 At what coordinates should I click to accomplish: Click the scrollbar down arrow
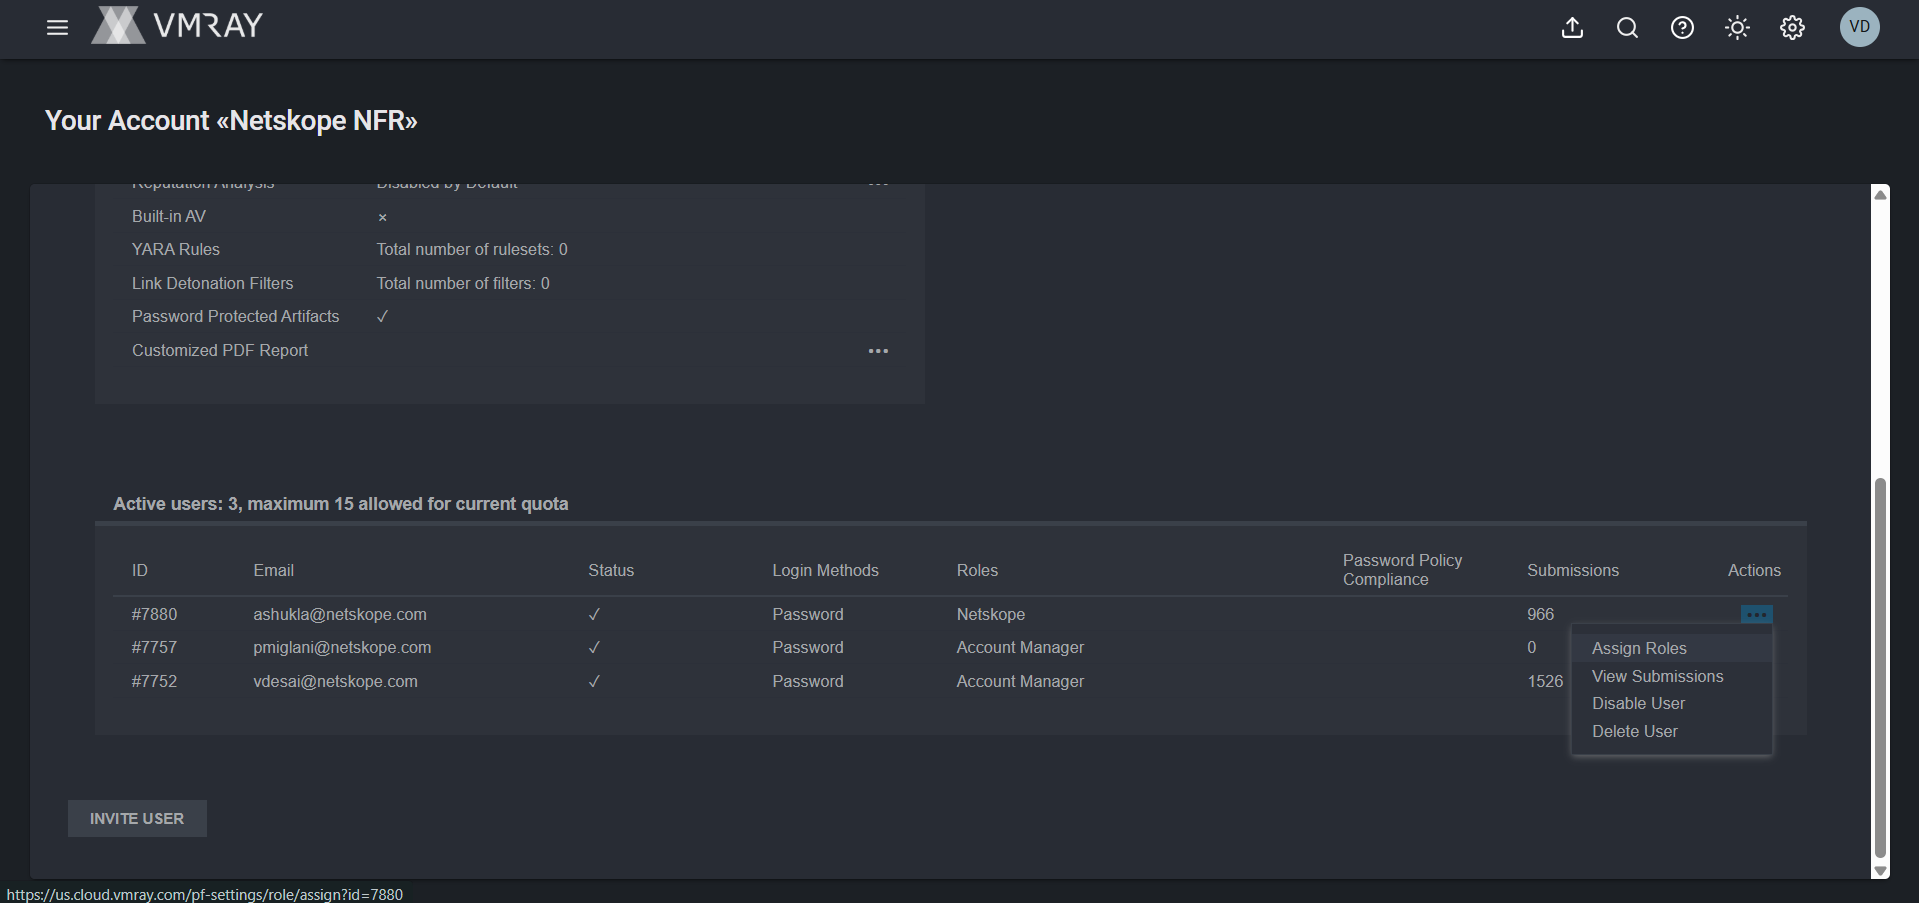tap(1880, 871)
